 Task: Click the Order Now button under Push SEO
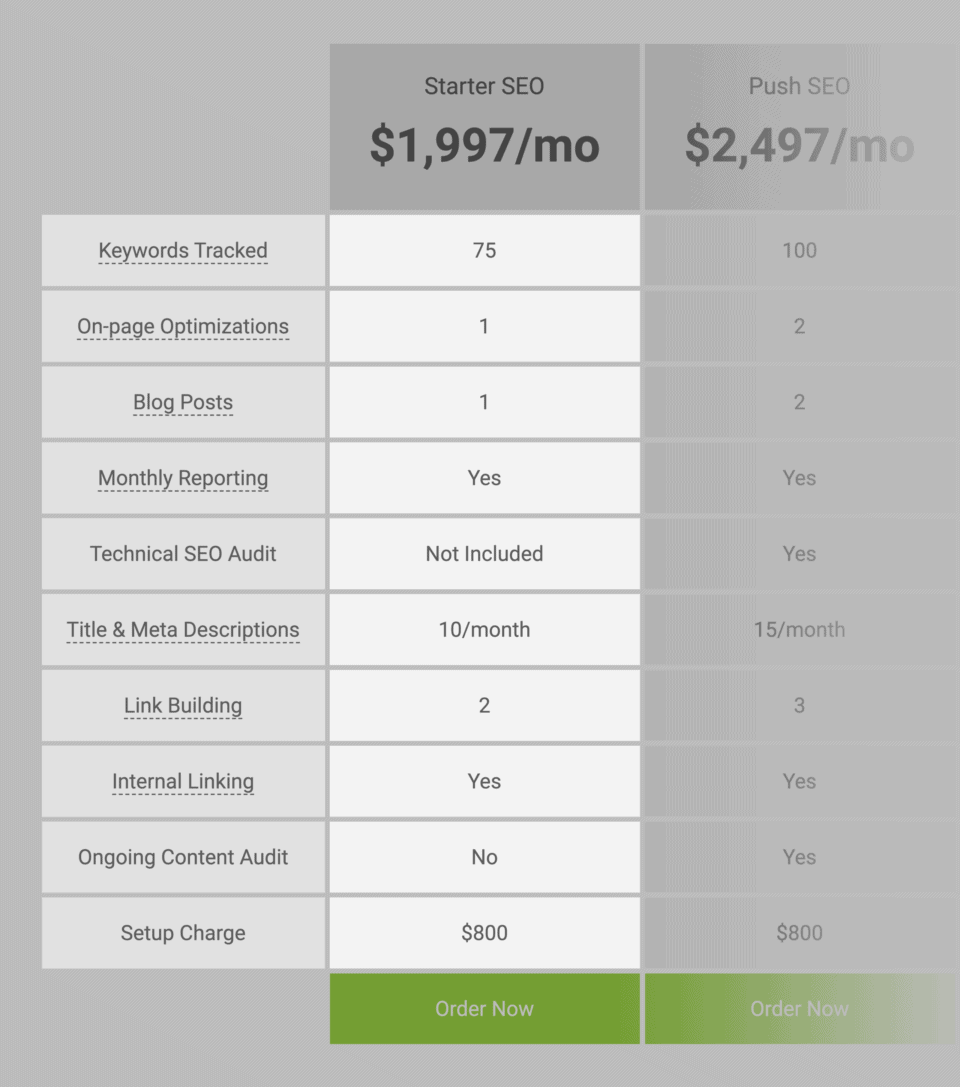tap(799, 1008)
